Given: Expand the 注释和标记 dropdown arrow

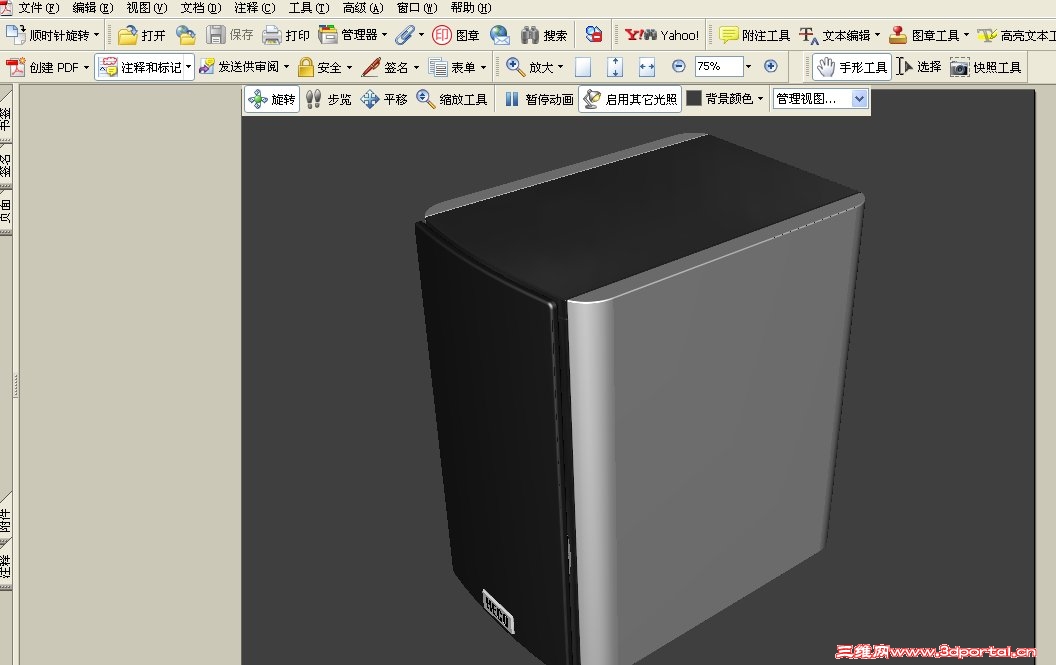Looking at the screenshot, I should click(189, 67).
